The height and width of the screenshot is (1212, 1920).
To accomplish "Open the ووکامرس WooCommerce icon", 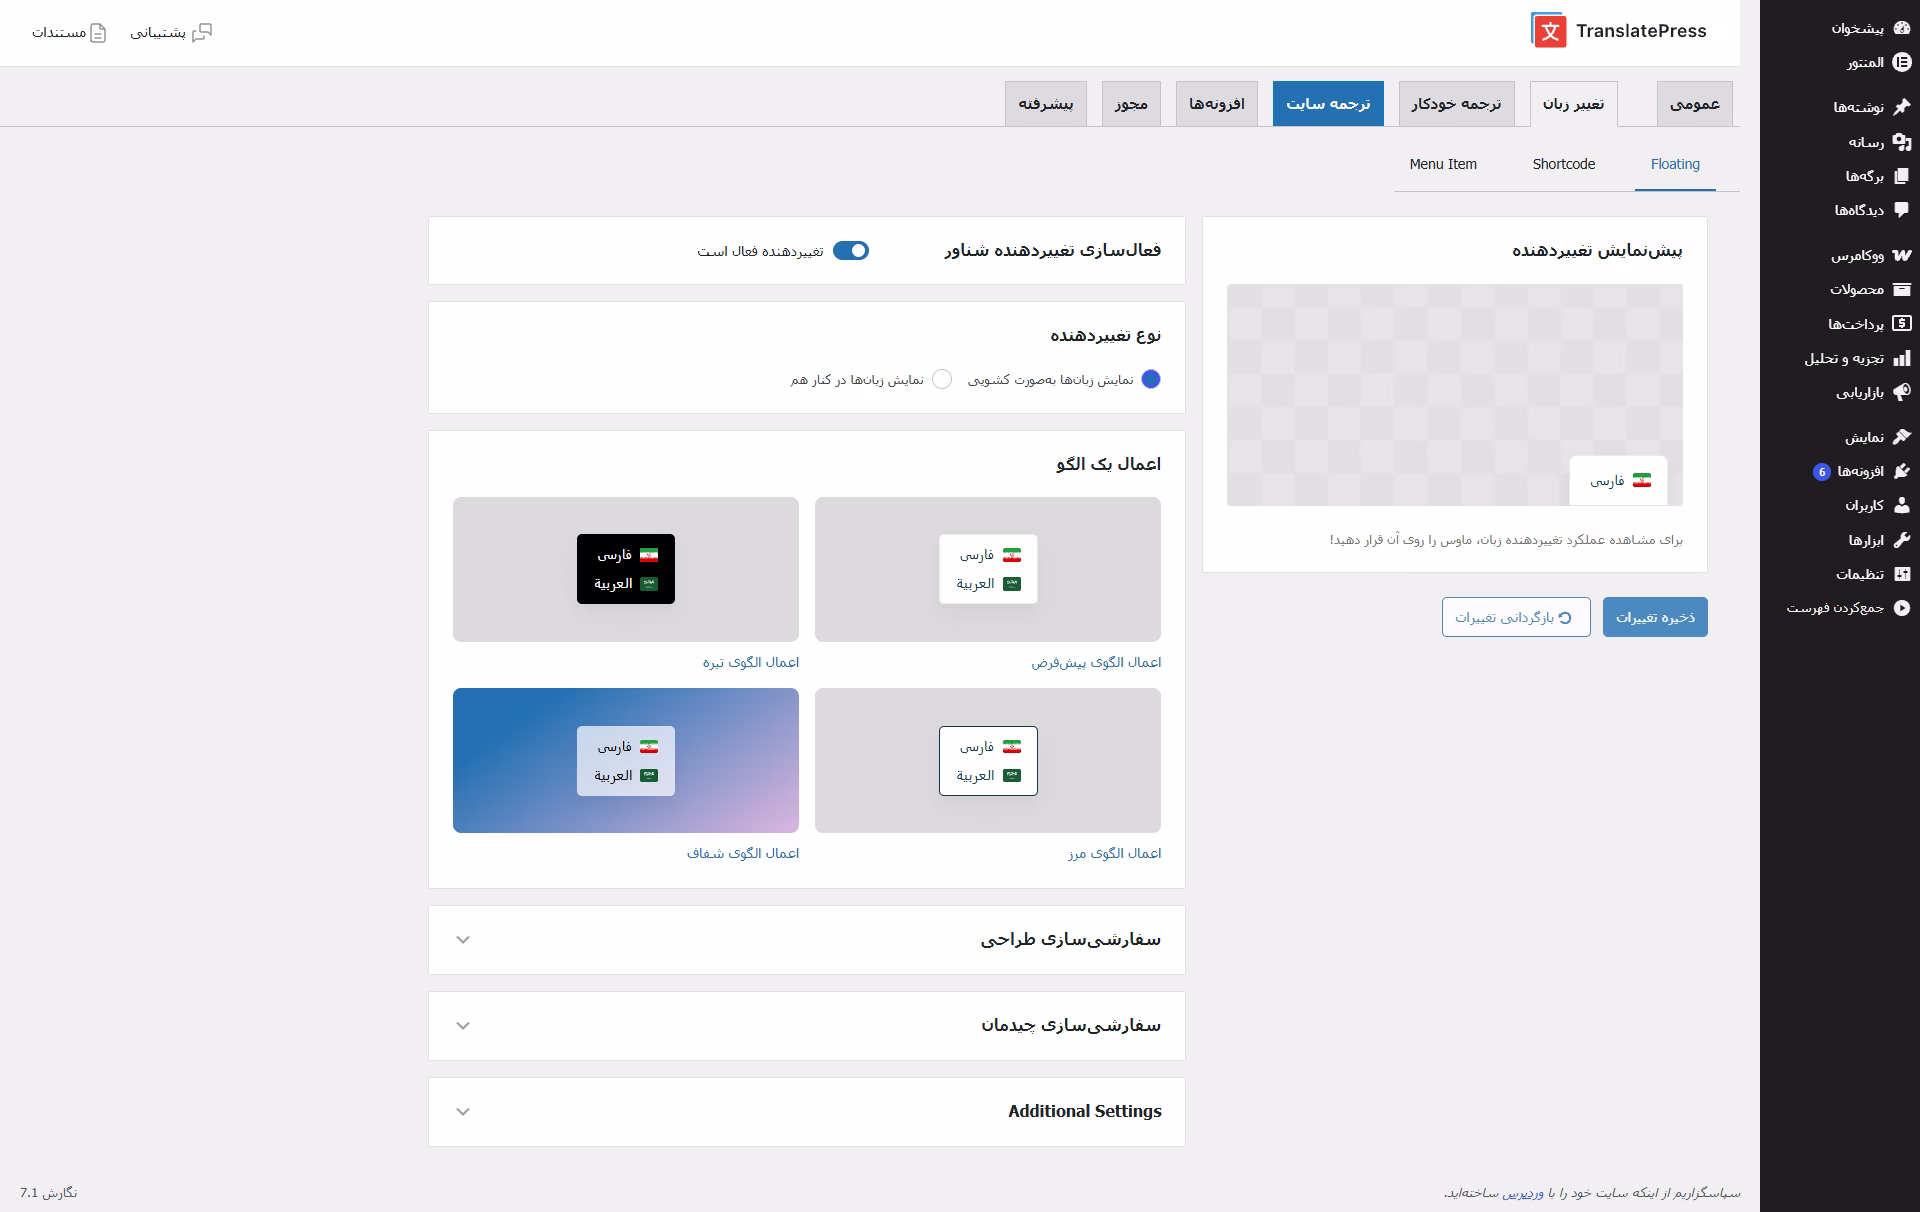I will [1901, 255].
